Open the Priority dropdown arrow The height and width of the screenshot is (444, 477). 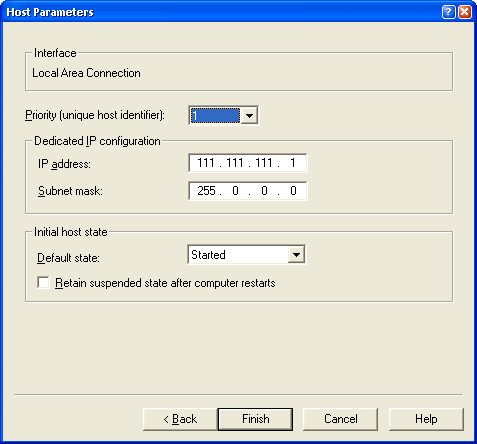click(249, 116)
